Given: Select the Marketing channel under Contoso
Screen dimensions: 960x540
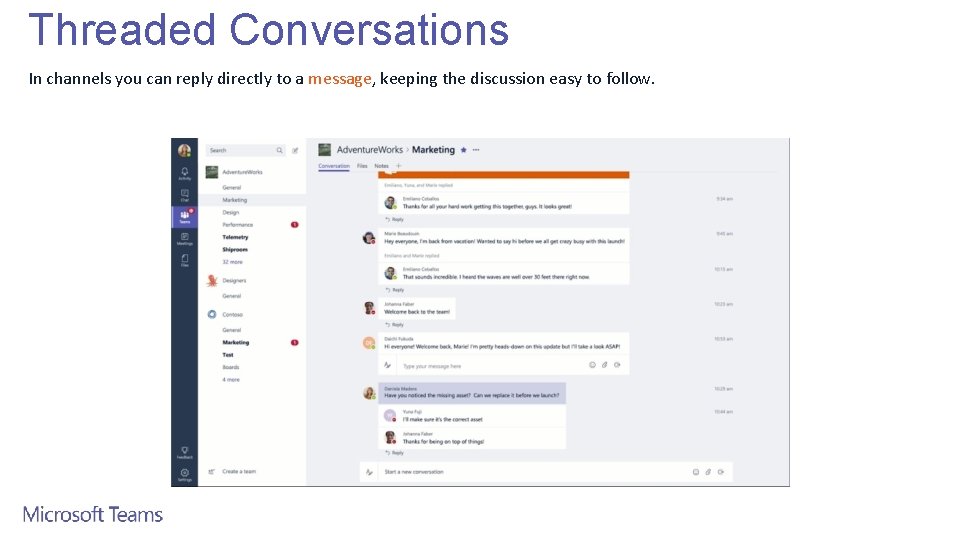Looking at the screenshot, I should tap(236, 343).
